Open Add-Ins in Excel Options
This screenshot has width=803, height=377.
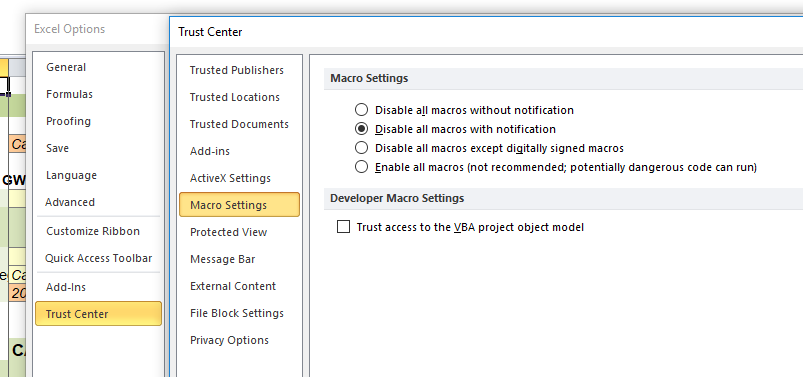[x=66, y=287]
